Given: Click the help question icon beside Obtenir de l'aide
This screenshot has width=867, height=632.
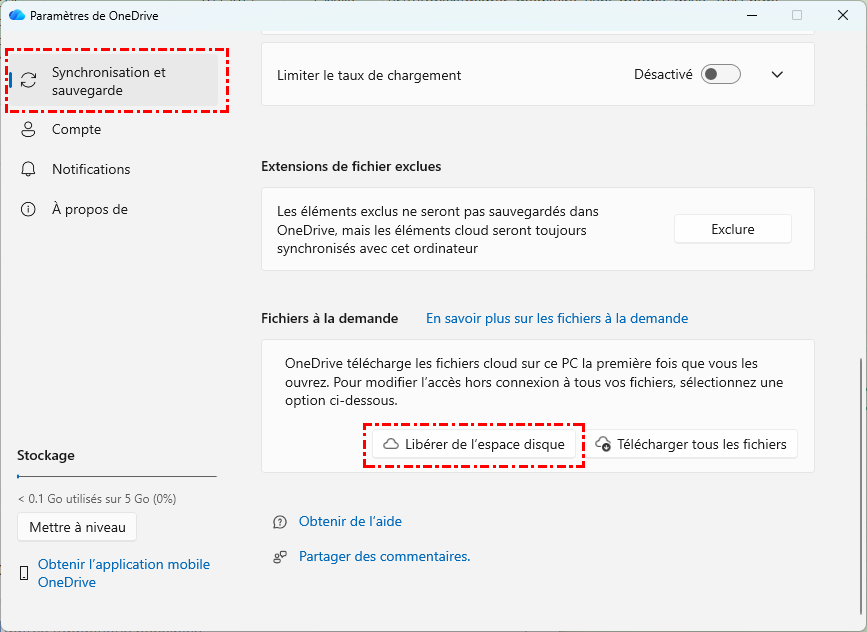Looking at the screenshot, I should point(280,522).
